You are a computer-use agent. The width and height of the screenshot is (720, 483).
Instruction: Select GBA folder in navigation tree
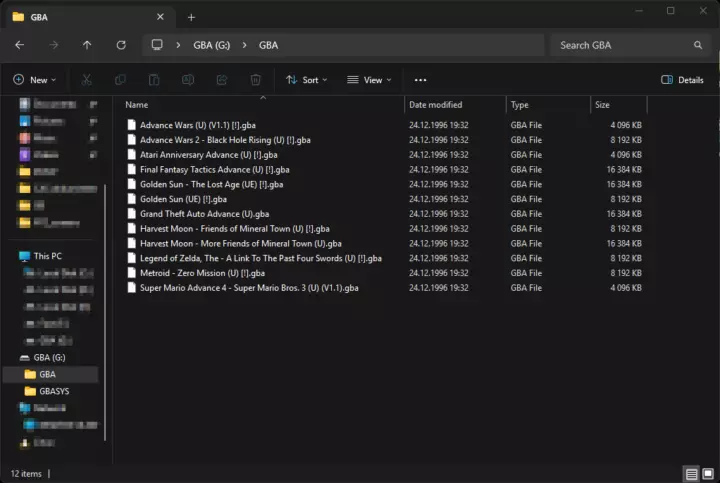pyautogui.click(x=51, y=374)
